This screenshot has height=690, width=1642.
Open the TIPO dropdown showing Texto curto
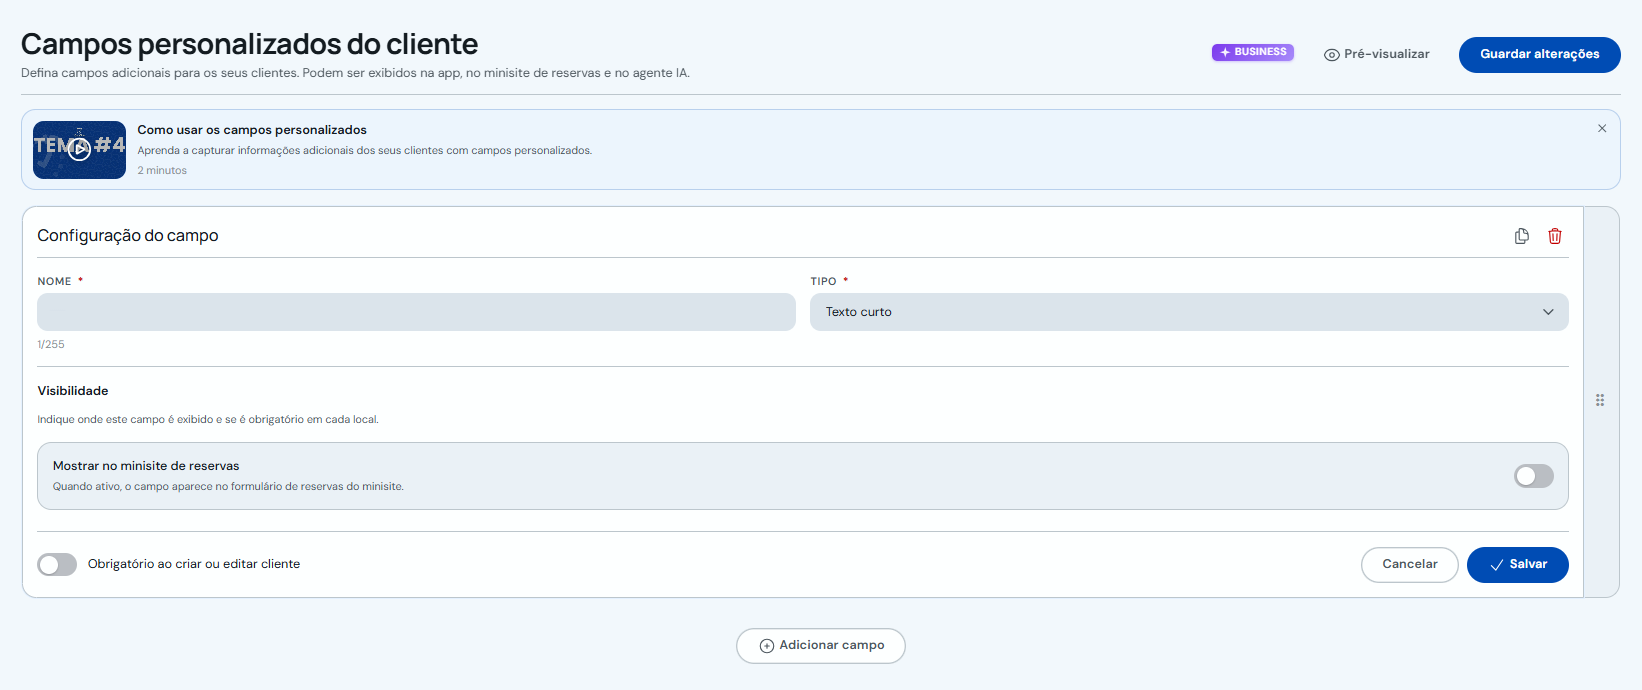1189,312
